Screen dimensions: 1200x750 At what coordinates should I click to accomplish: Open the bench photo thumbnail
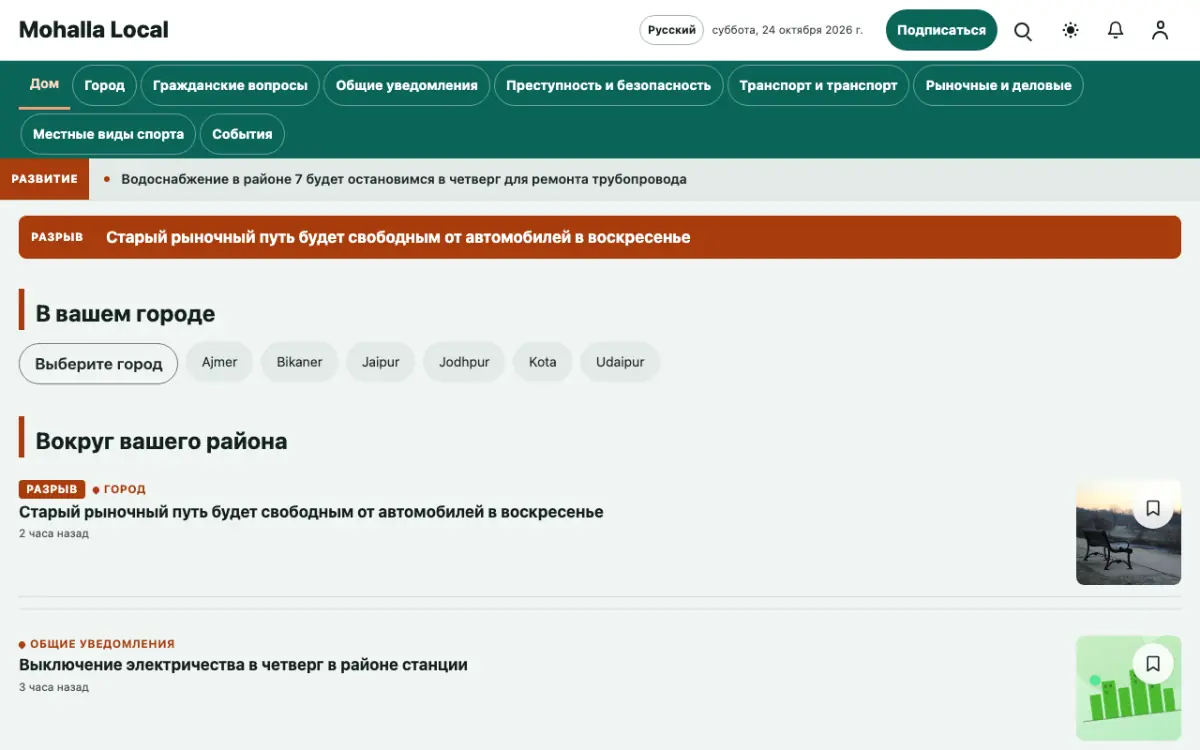click(1128, 533)
